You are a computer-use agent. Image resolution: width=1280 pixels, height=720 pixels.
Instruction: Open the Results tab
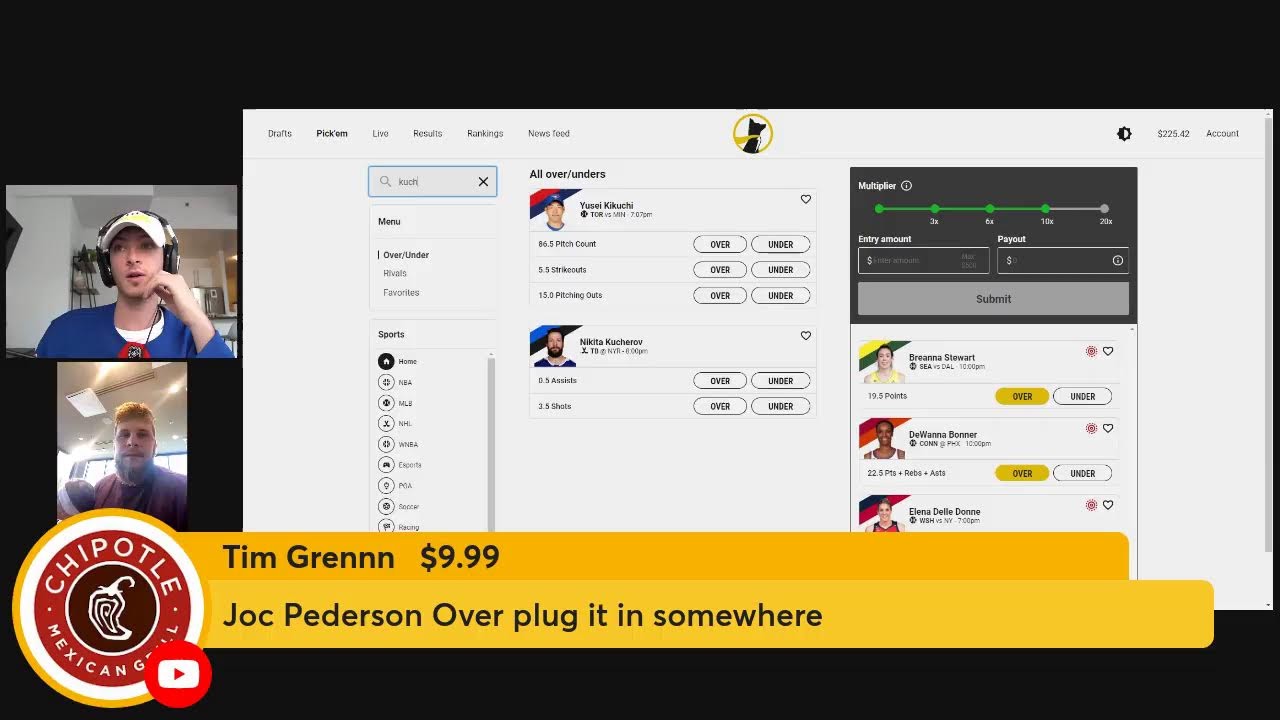[427, 133]
